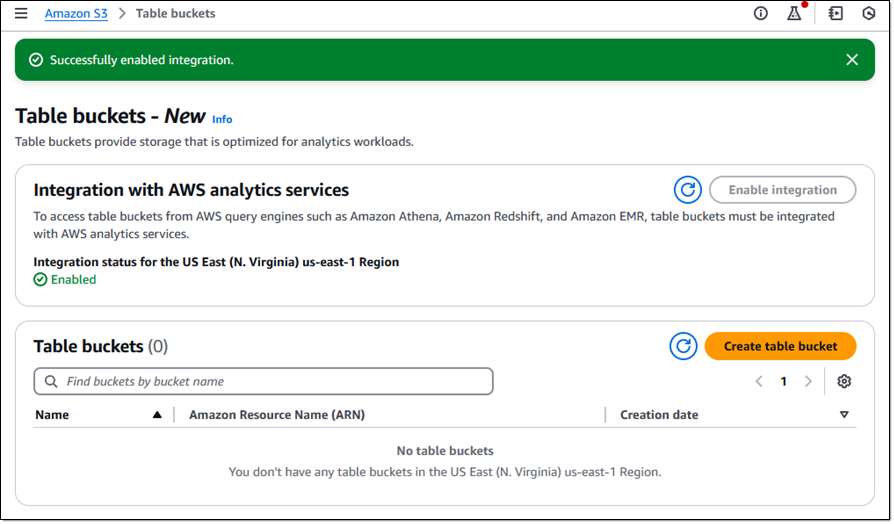Refresh the integration status
The height and width of the screenshot is (524, 894).
688,190
